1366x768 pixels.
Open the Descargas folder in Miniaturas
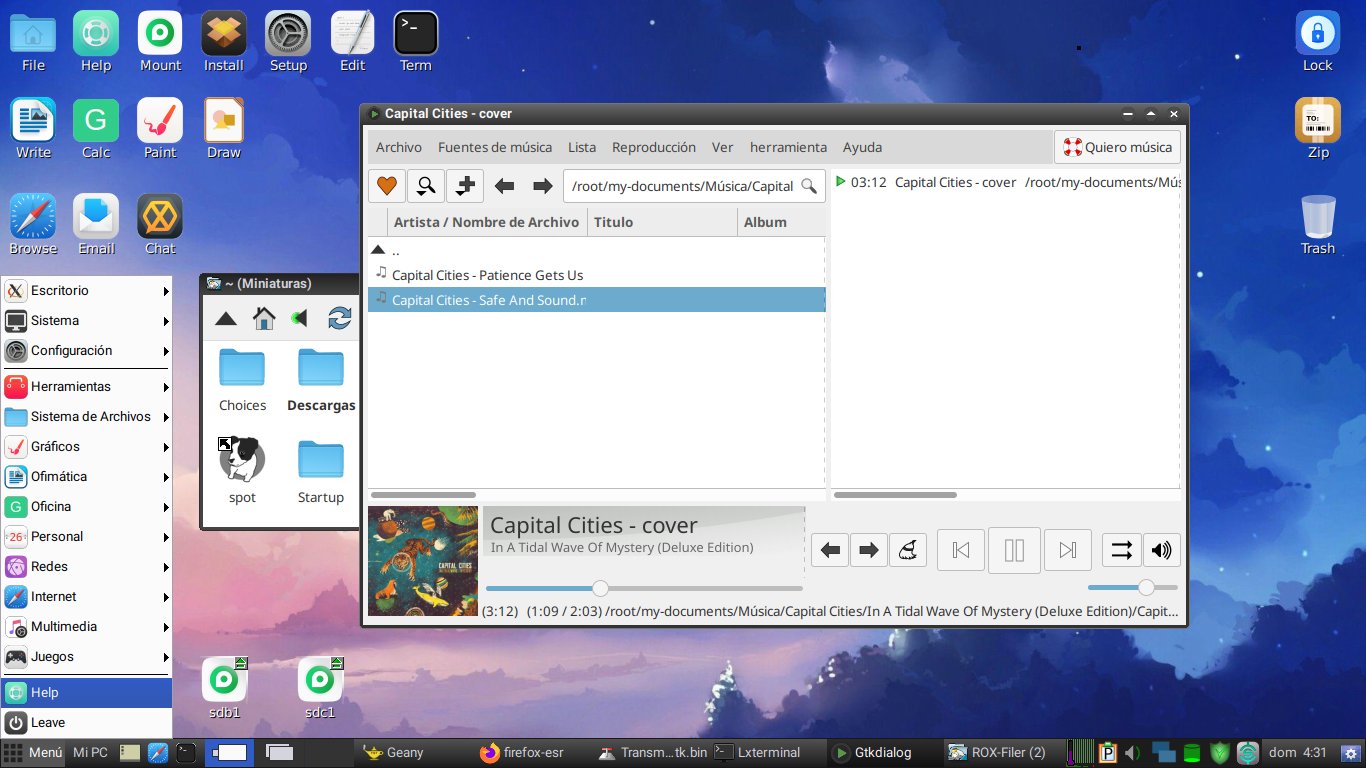click(x=321, y=380)
